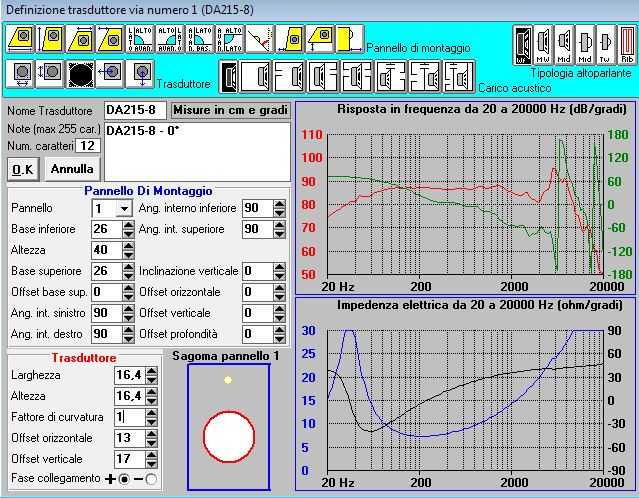Increase the Ang. int. sinistro value
639x498 pixels.
click(x=128, y=309)
